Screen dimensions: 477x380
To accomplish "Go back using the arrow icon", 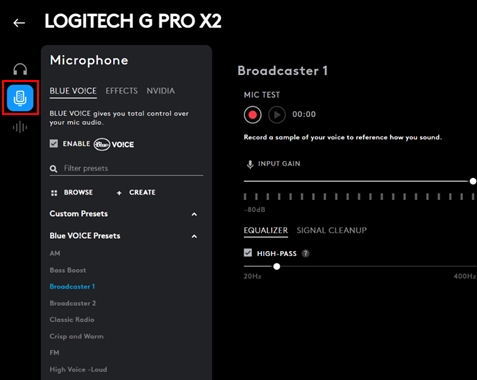I will coord(19,23).
